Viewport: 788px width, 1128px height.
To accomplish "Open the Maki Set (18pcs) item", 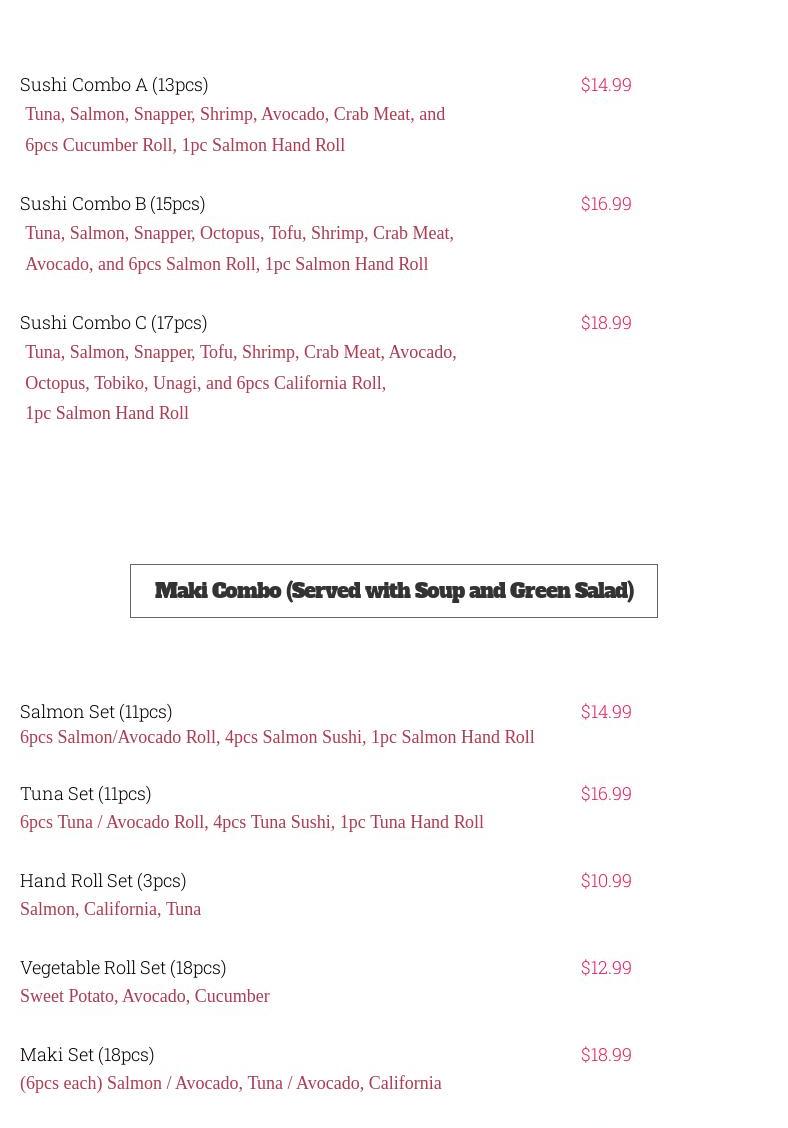I will coord(87,1055).
